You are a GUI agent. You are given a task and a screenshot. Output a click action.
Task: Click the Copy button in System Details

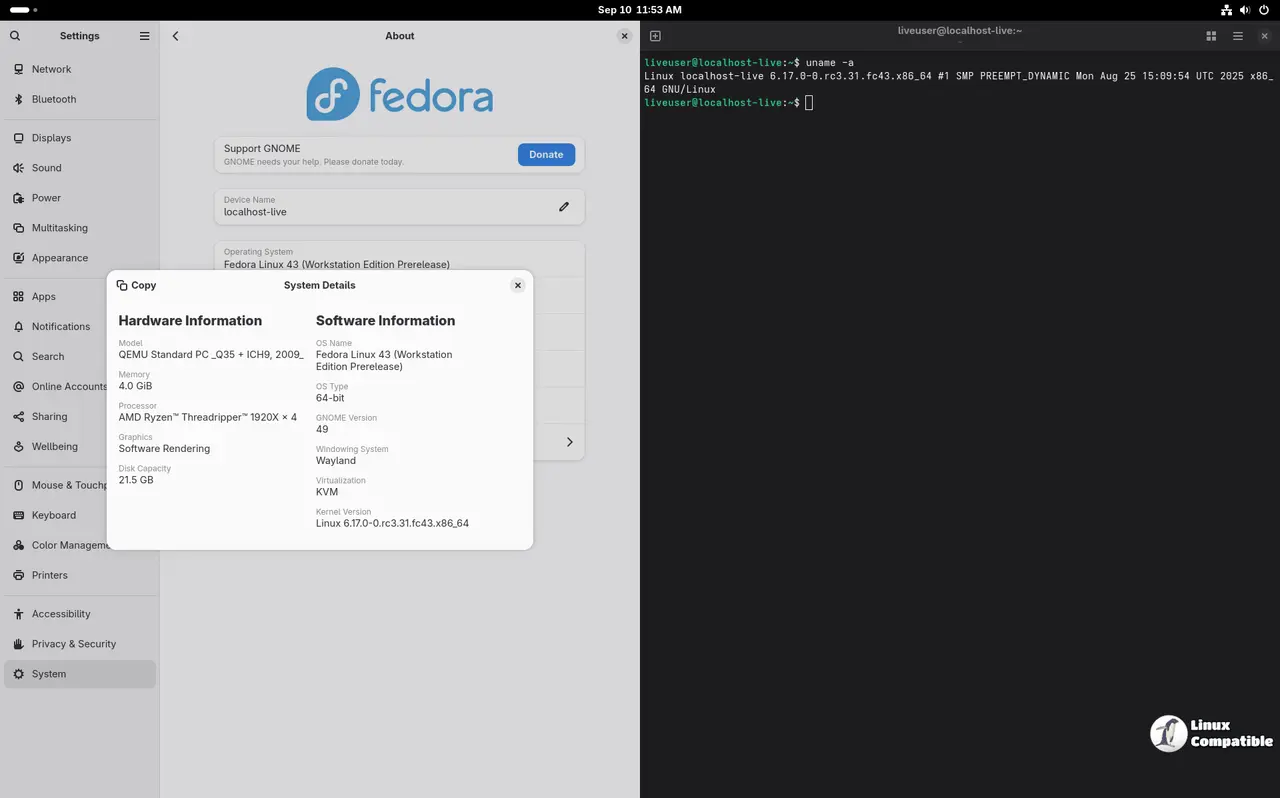click(x=137, y=285)
